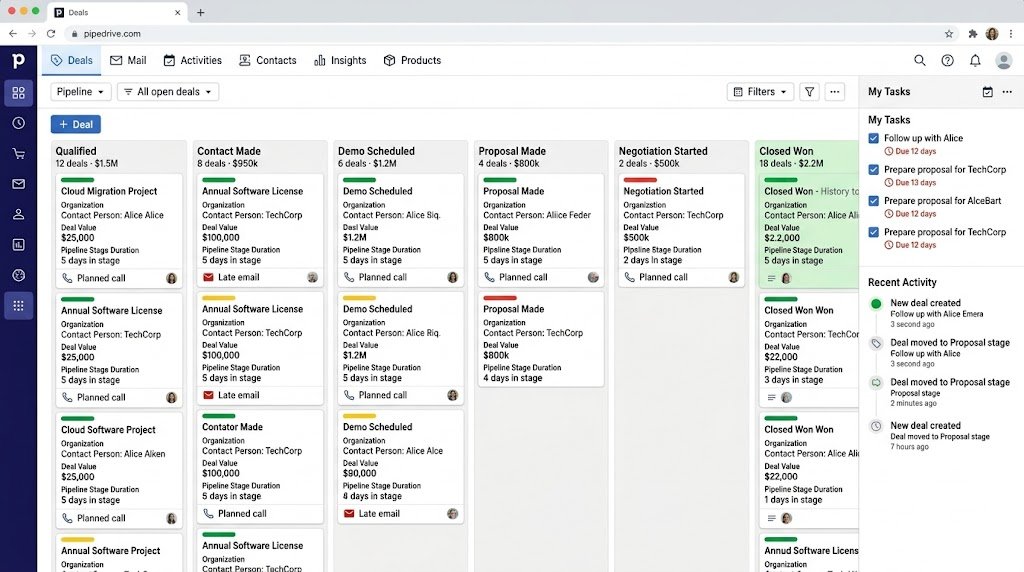Open the person icon in left sidebar
The height and width of the screenshot is (572, 1024).
(18, 214)
